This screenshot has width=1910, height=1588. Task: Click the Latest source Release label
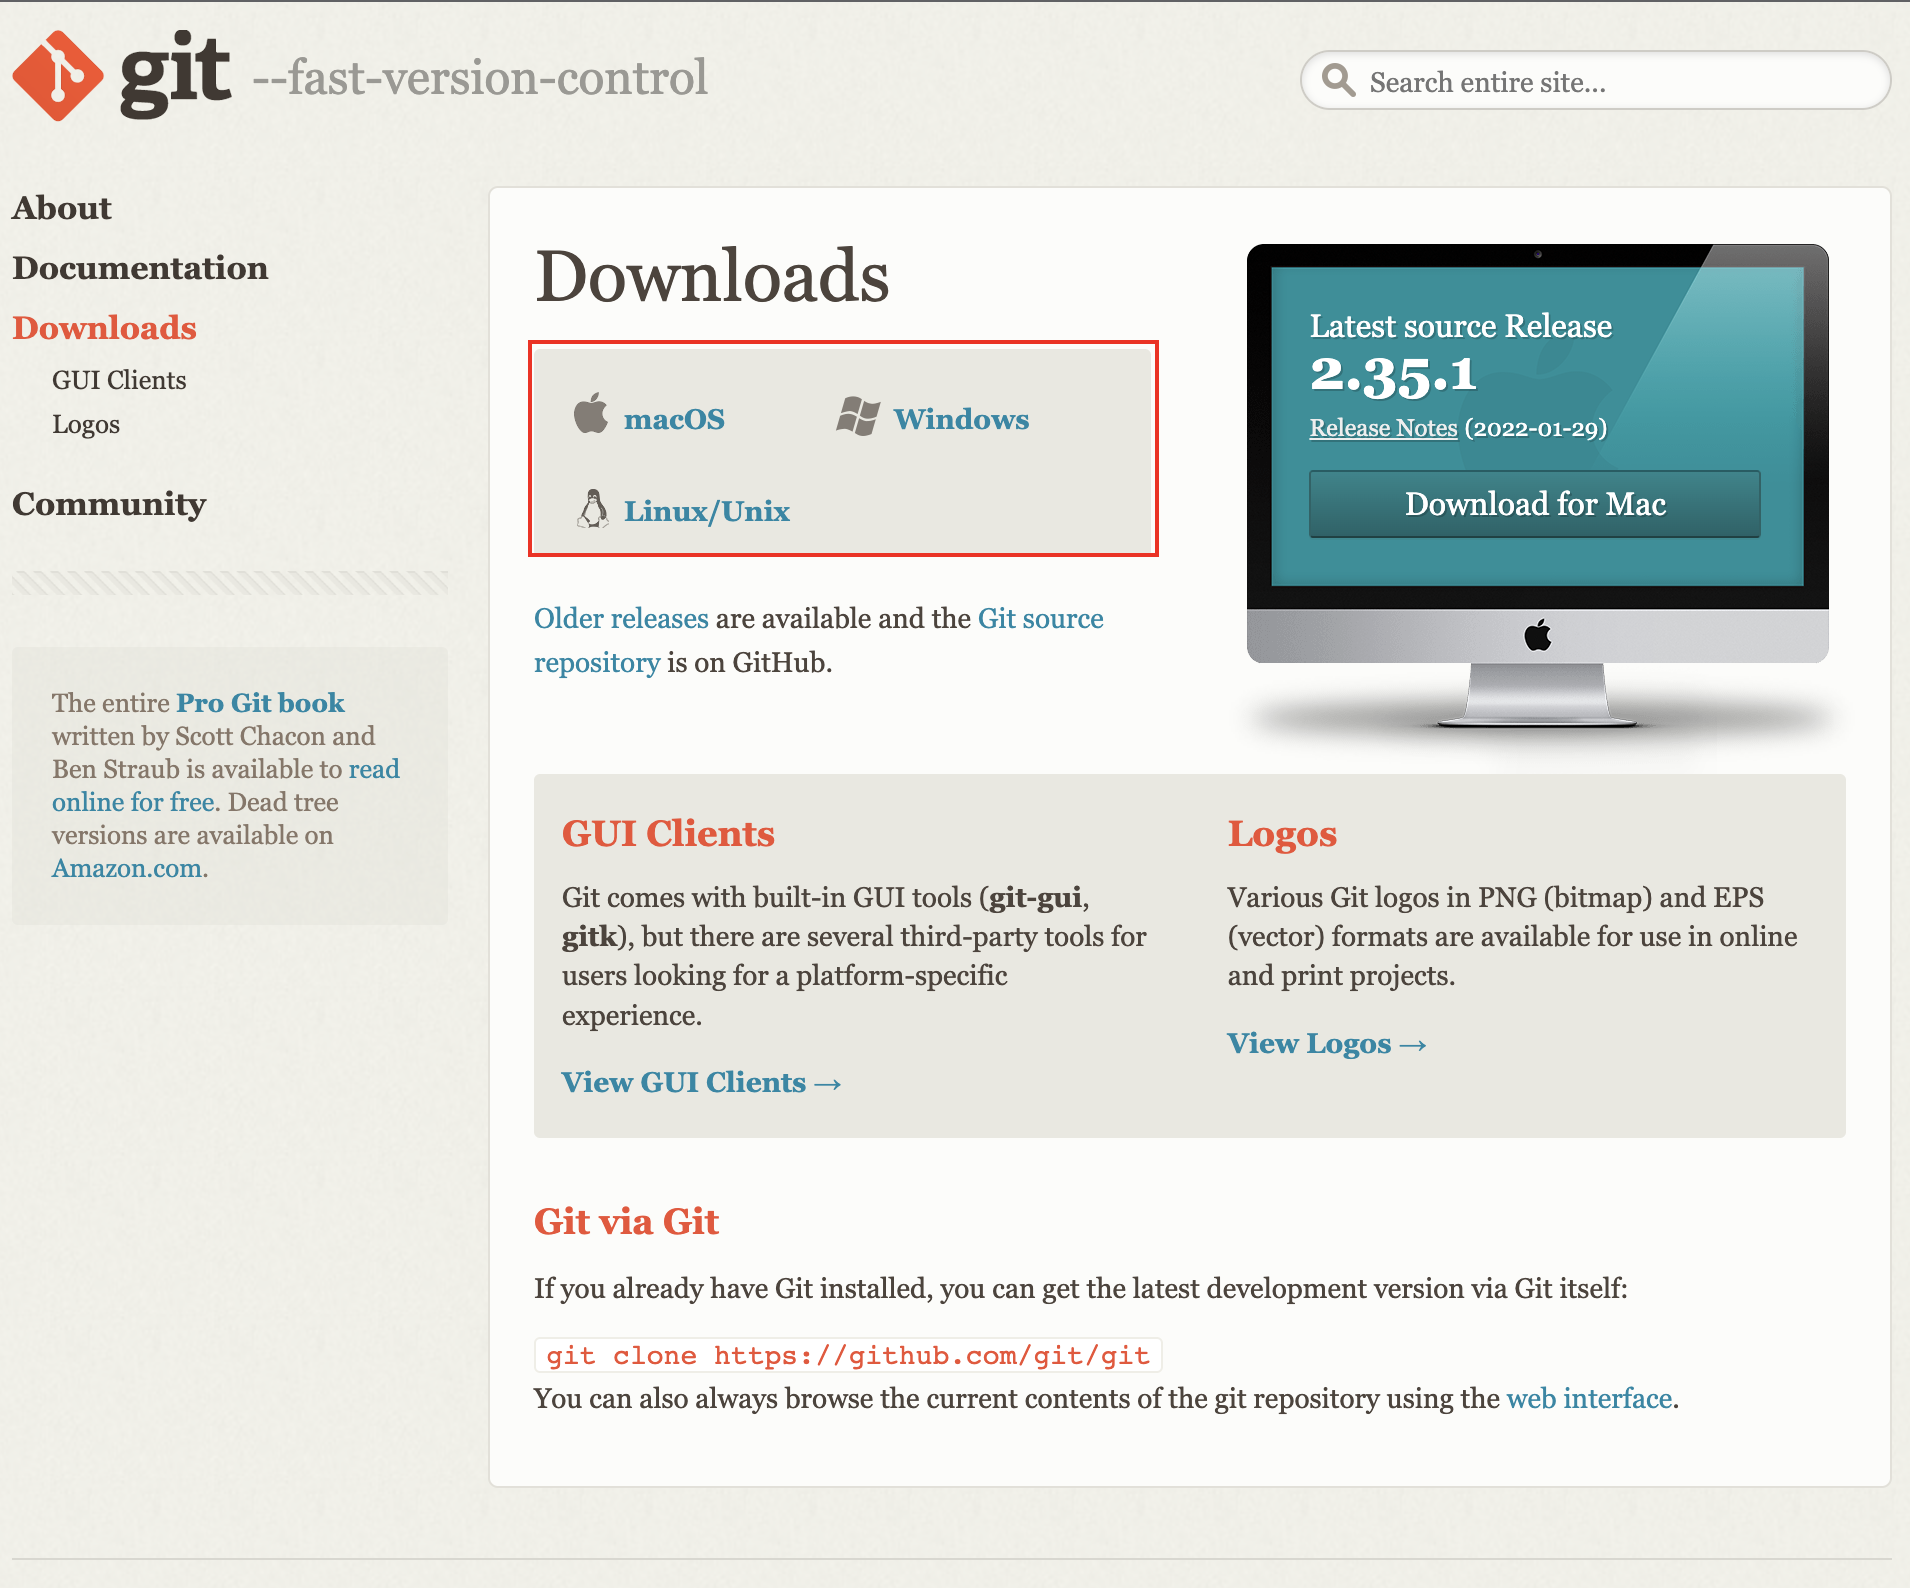(x=1461, y=326)
